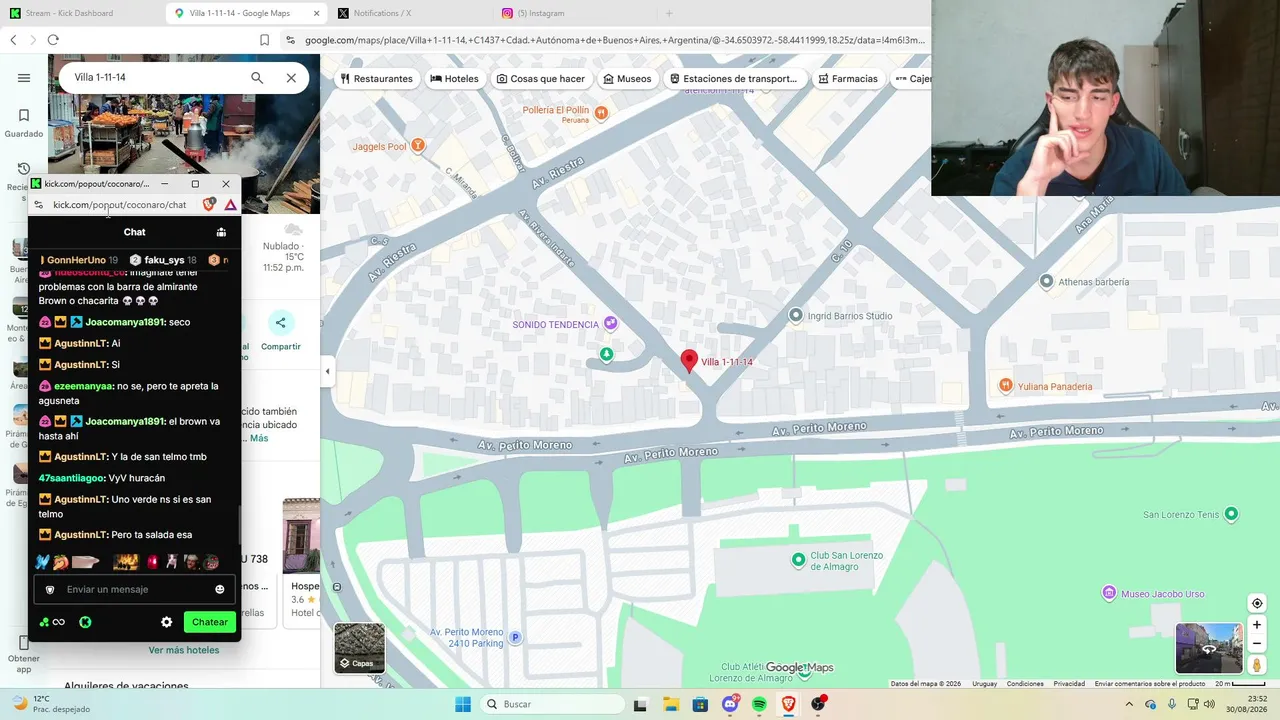The image size is (1280, 720).
Task: Zoom in on the map
Action: (x=1257, y=625)
